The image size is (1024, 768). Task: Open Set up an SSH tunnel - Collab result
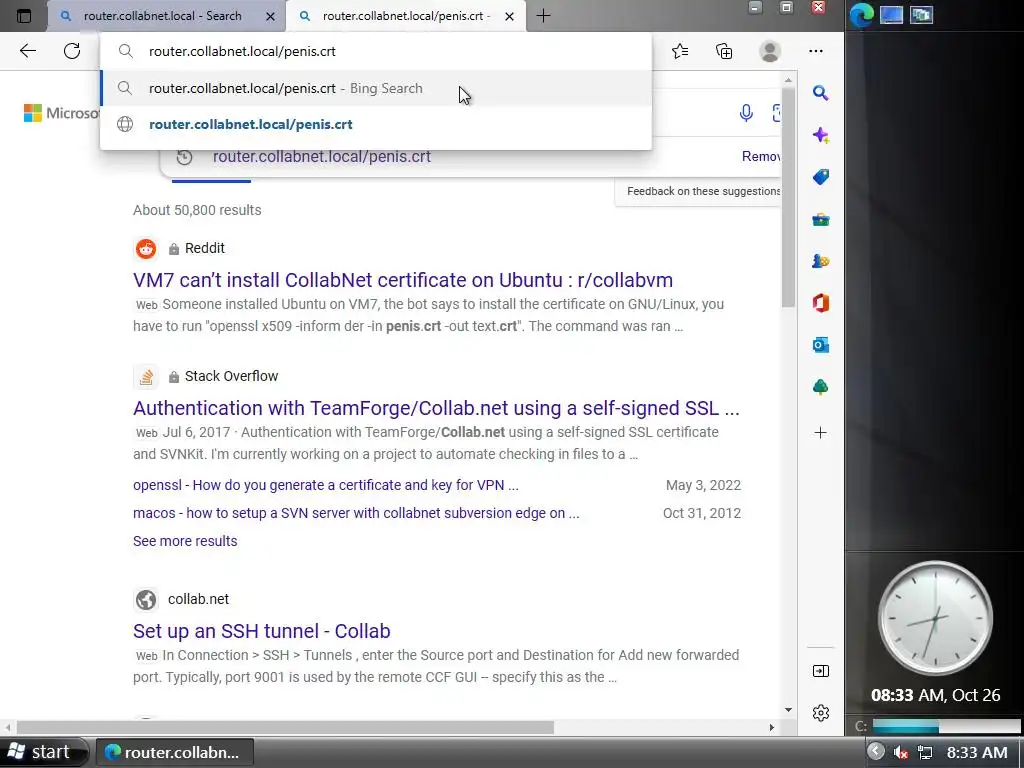[x=262, y=631]
